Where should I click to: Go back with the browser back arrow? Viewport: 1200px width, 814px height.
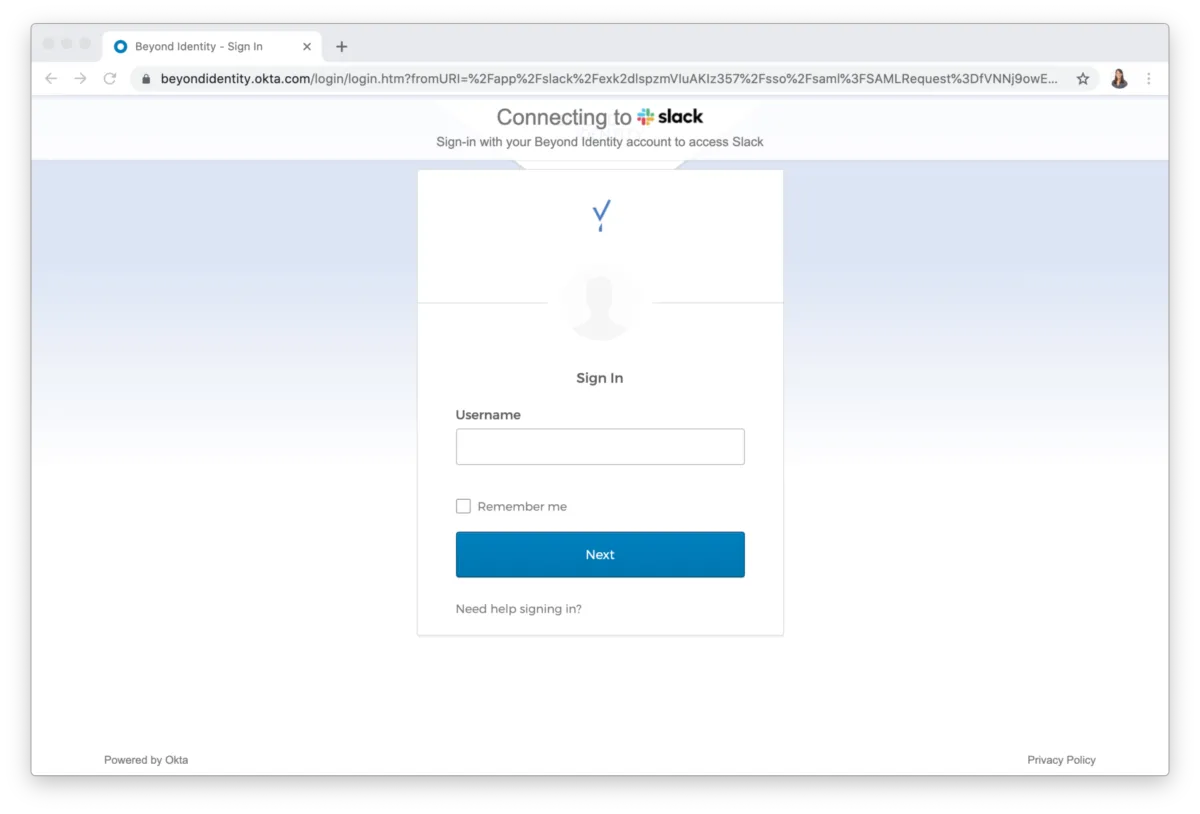pyautogui.click(x=51, y=78)
